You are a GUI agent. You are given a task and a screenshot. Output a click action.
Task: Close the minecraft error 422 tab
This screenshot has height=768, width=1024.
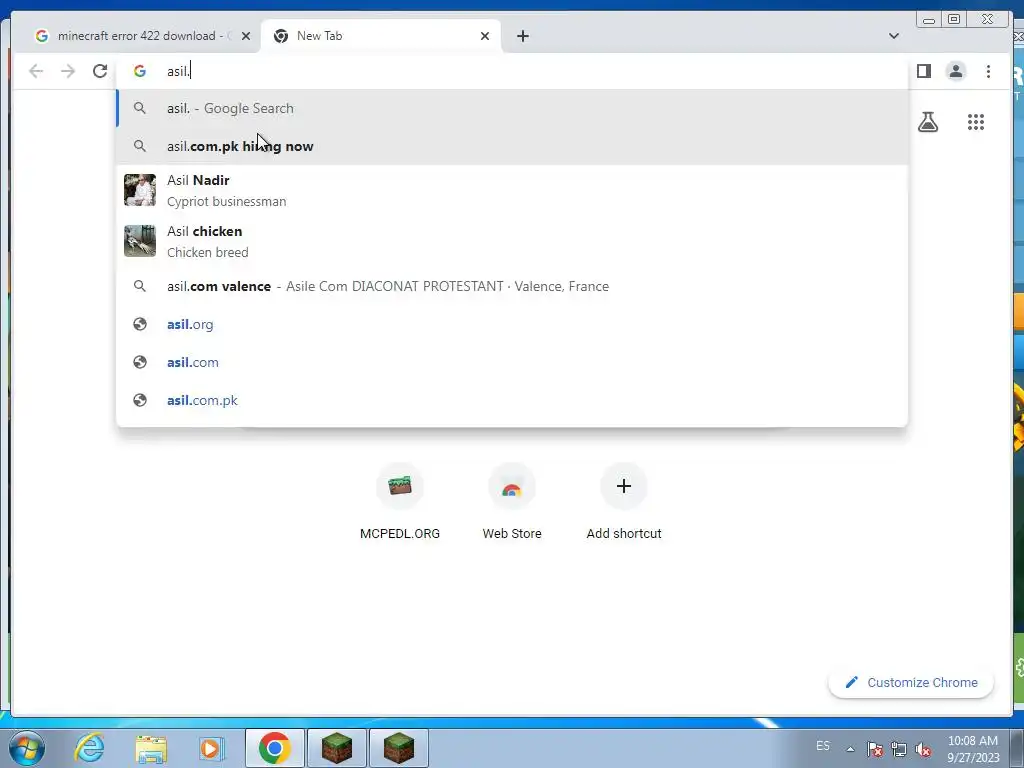pos(246,36)
